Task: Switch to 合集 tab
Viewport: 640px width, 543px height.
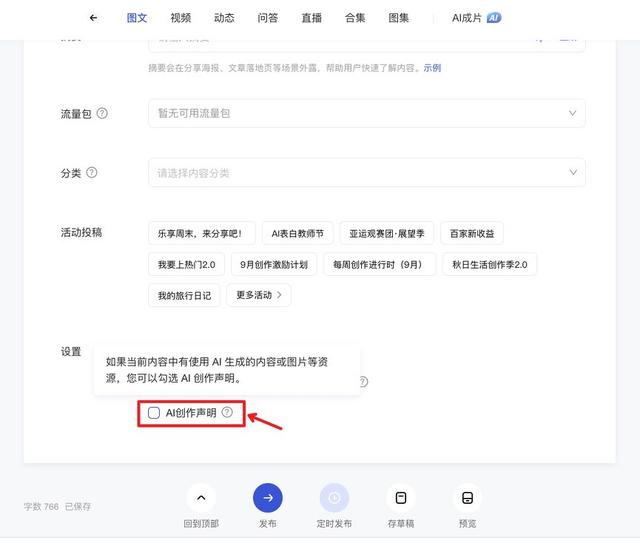Action: coord(355,18)
